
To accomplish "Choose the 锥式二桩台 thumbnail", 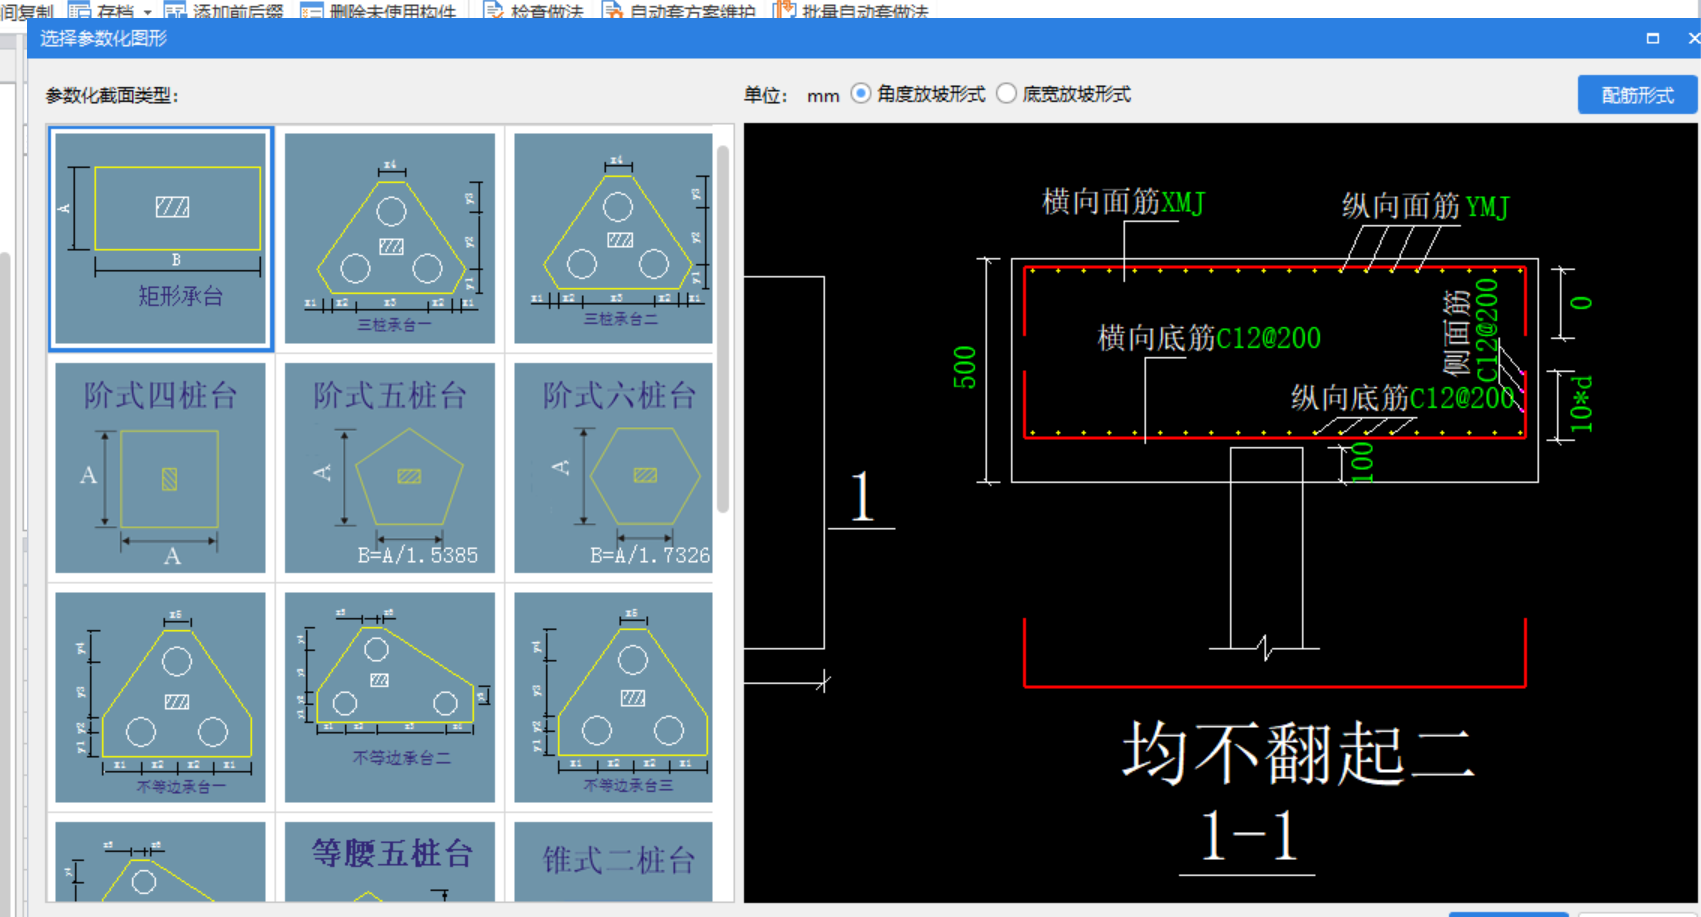I will [x=613, y=861].
